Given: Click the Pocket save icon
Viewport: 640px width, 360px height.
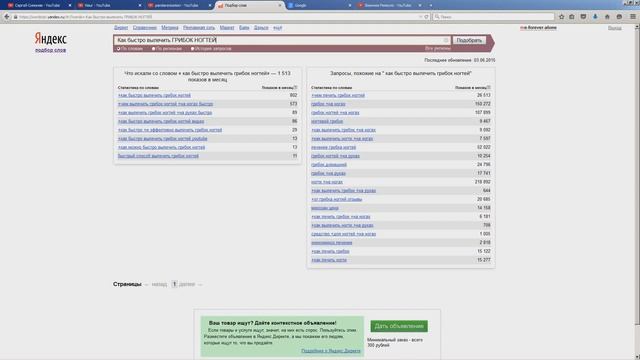Looking at the screenshot, I should coord(583,17).
